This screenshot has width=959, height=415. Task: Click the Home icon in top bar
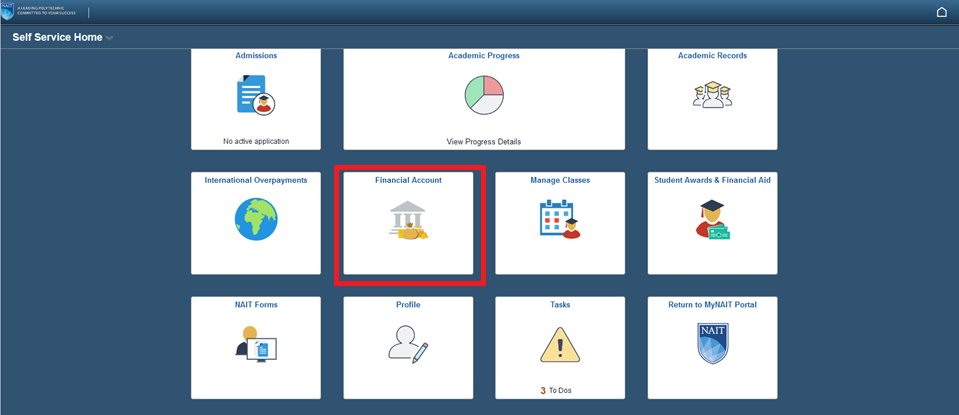[x=941, y=13]
